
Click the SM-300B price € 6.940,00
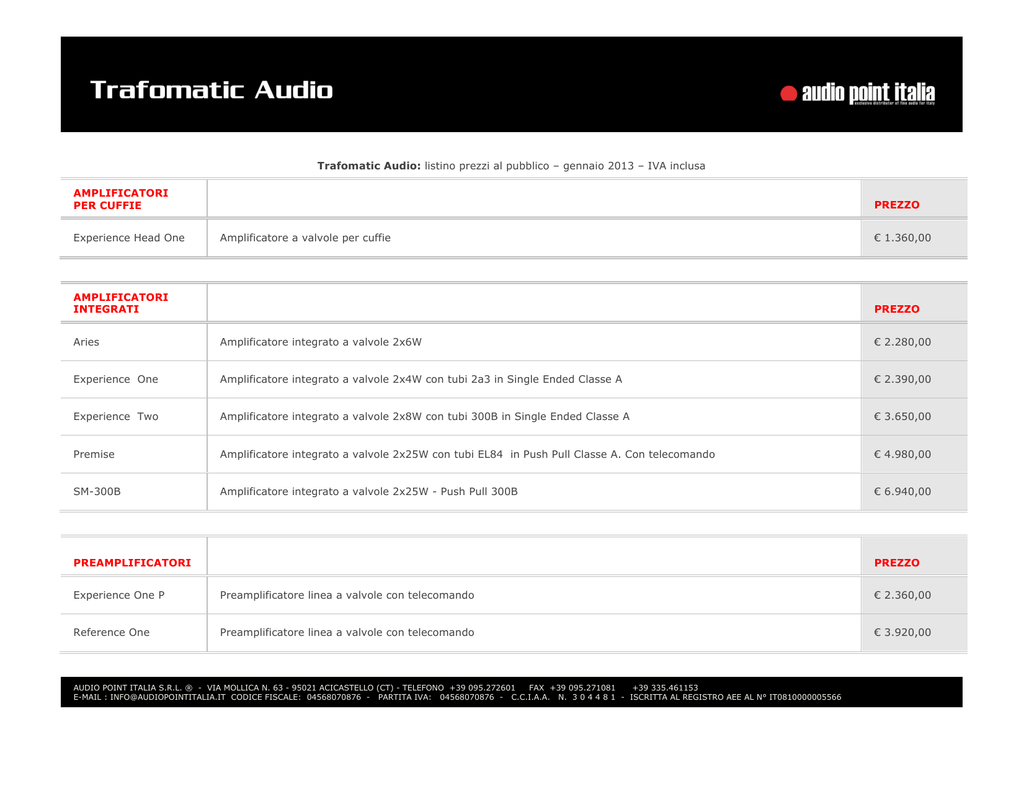coord(903,491)
